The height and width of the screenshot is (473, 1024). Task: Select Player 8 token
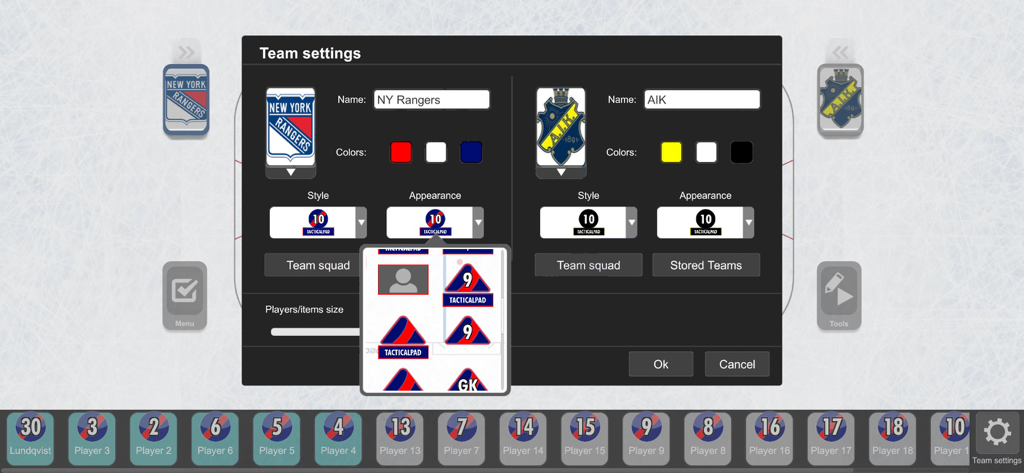click(x=708, y=438)
